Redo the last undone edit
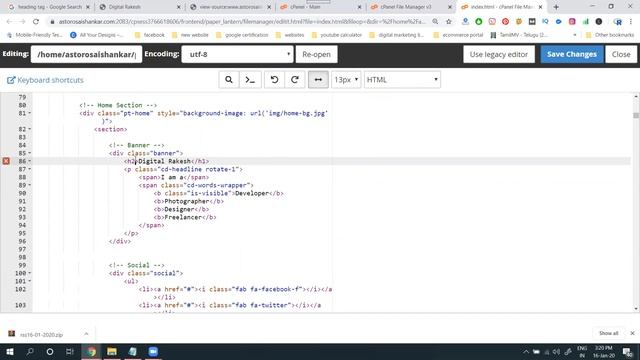This screenshot has width=640, height=360. tap(295, 80)
